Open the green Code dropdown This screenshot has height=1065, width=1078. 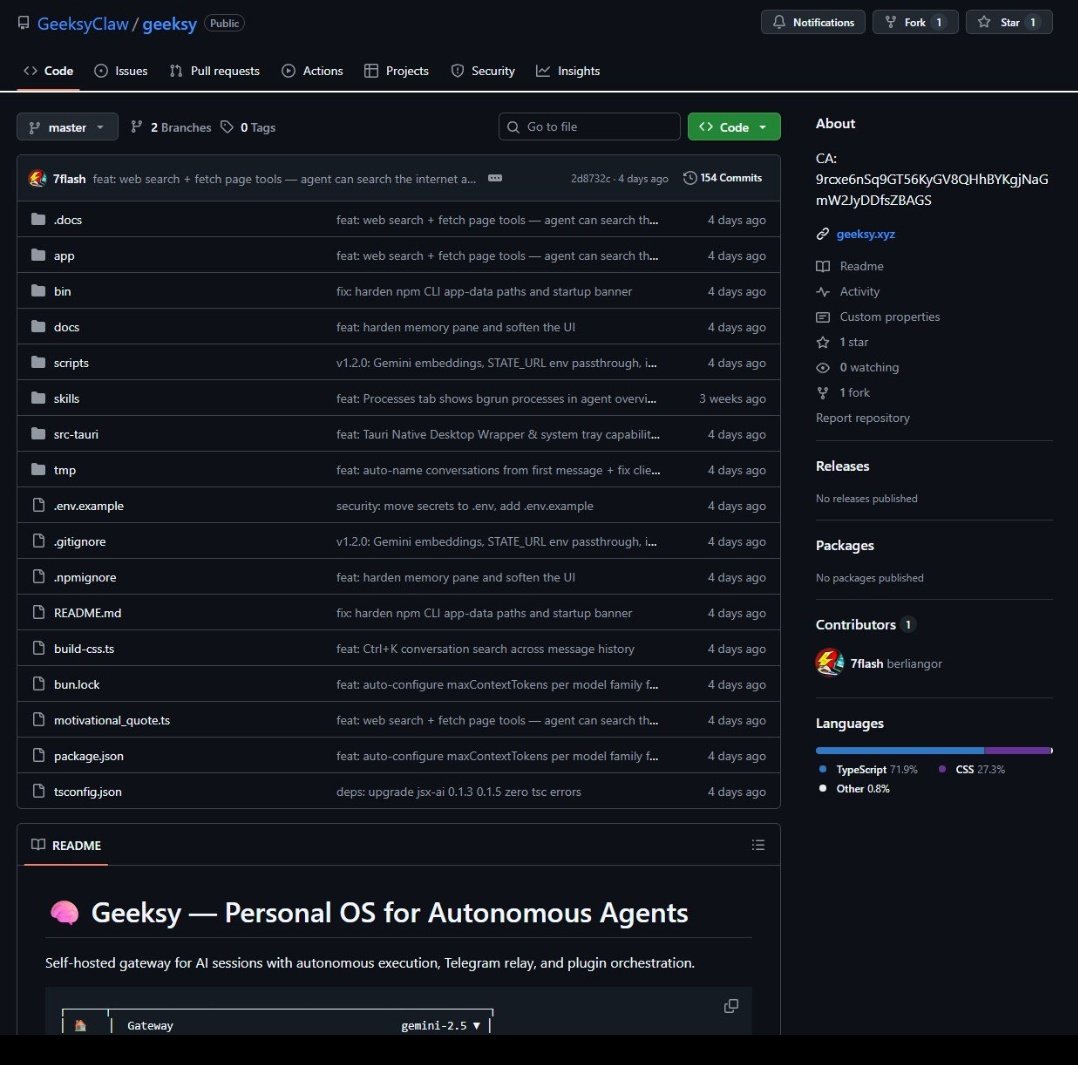[x=734, y=127]
